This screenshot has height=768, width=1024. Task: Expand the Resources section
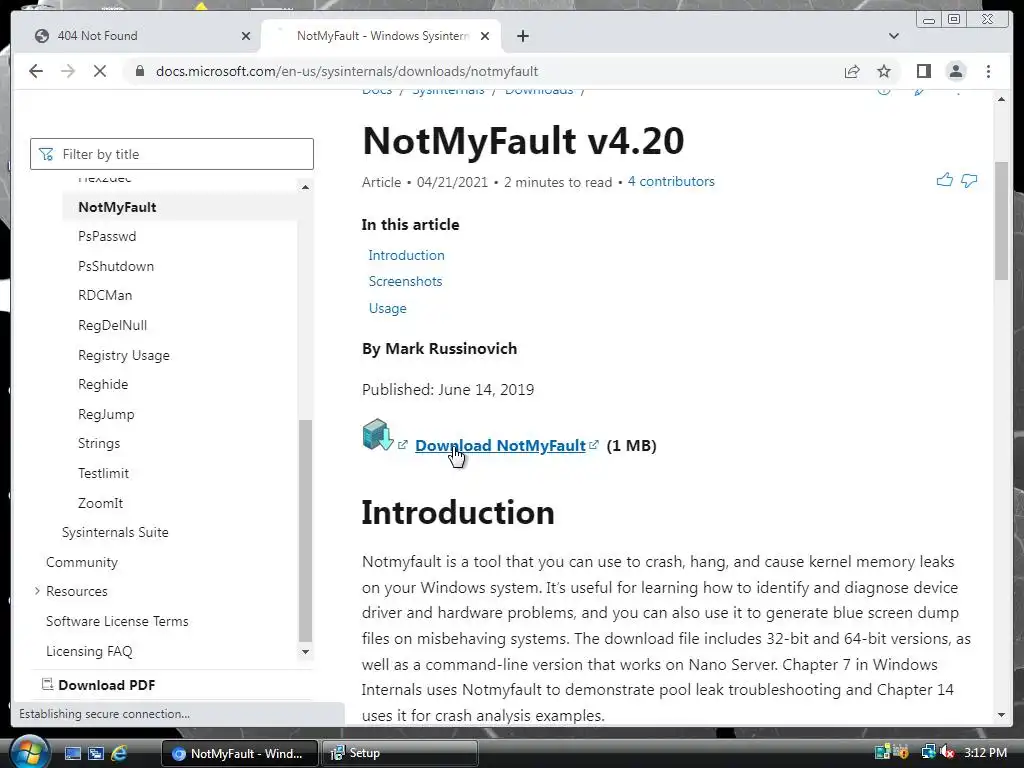pos(37,591)
